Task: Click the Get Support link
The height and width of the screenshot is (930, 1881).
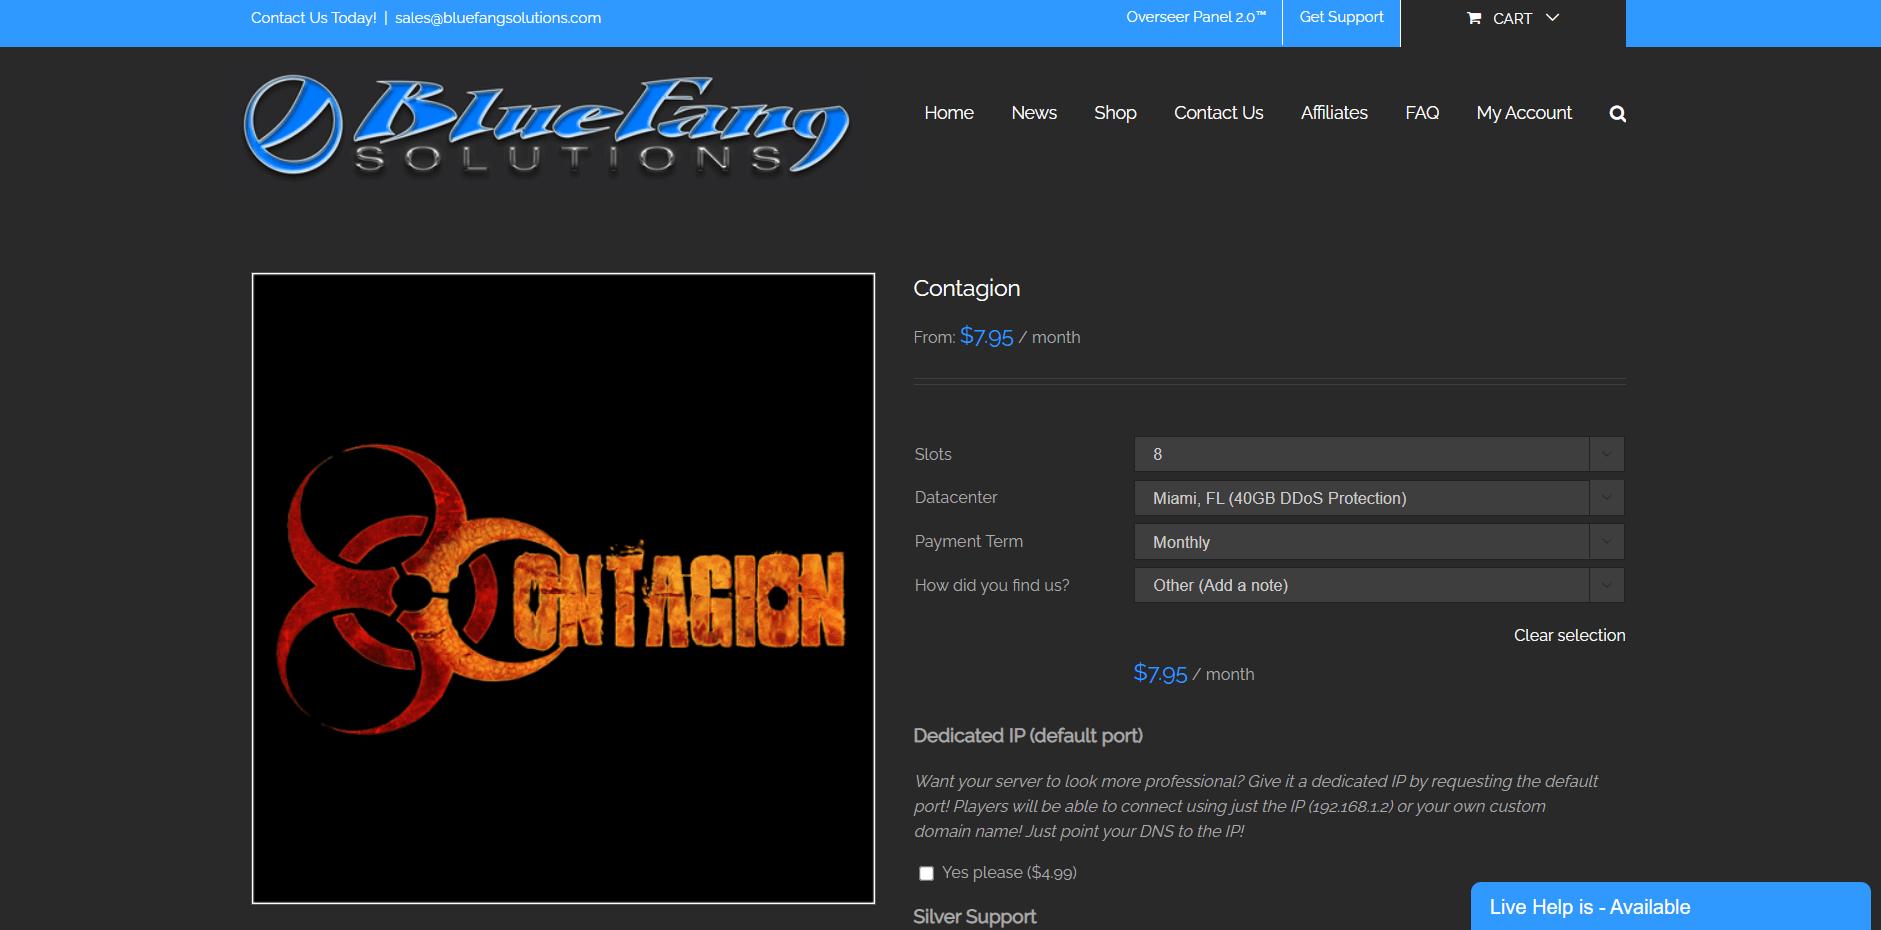Action: click(x=1341, y=17)
